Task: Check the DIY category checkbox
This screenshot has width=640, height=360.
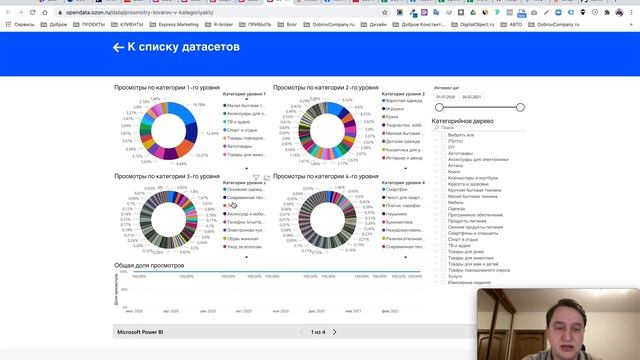Action: click(443, 147)
